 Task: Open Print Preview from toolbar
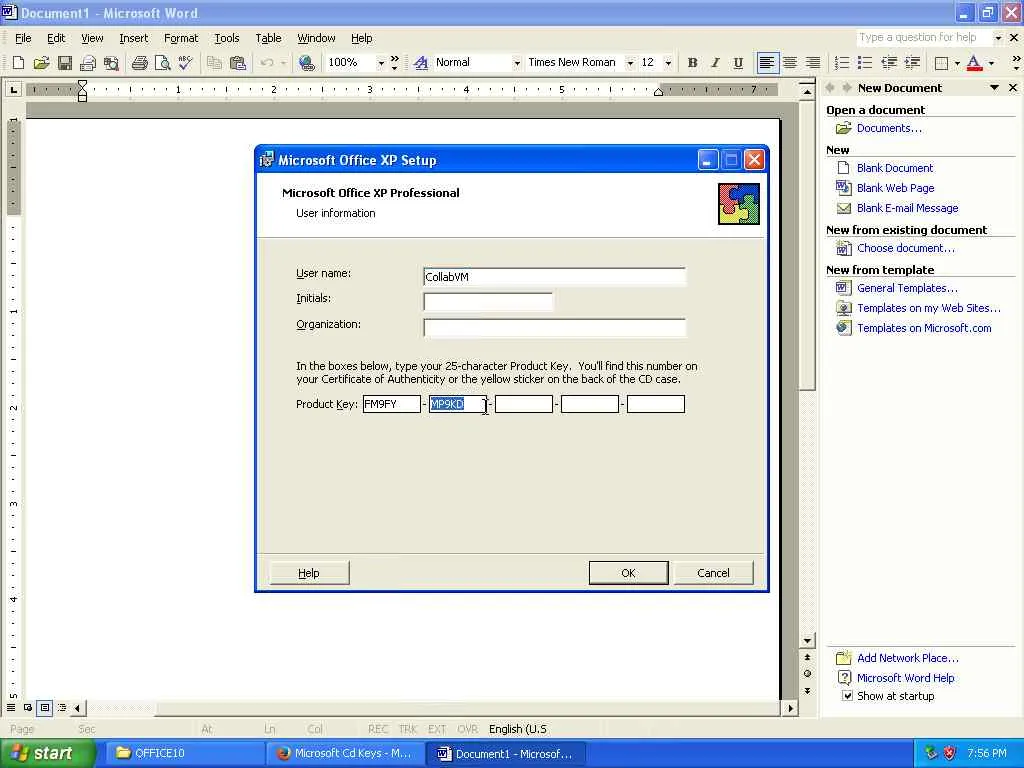click(162, 63)
